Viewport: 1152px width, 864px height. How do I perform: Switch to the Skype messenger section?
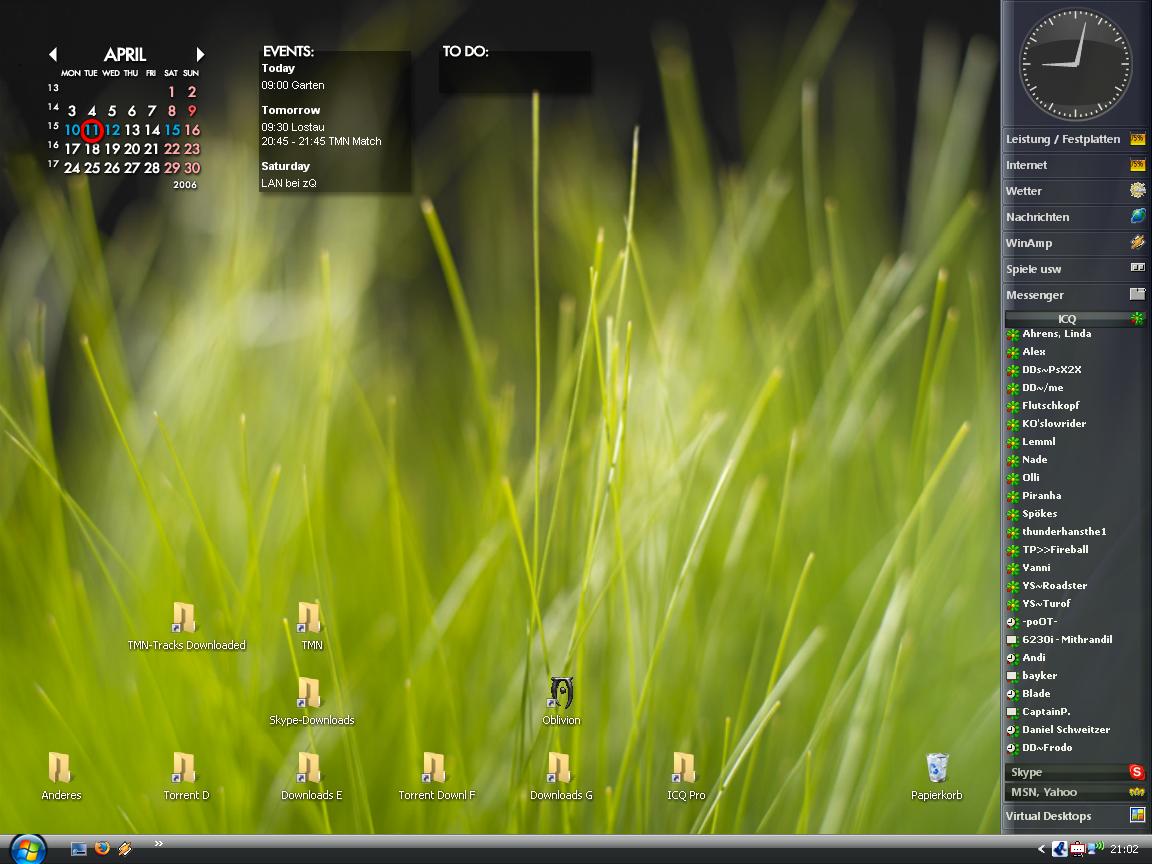tap(1074, 772)
